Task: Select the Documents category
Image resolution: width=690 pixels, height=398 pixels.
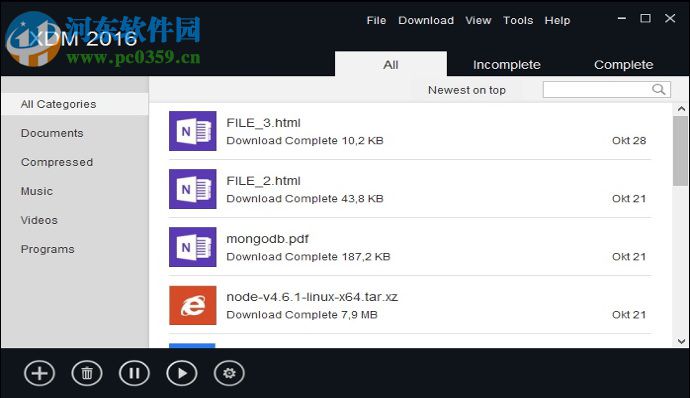Action: point(52,133)
